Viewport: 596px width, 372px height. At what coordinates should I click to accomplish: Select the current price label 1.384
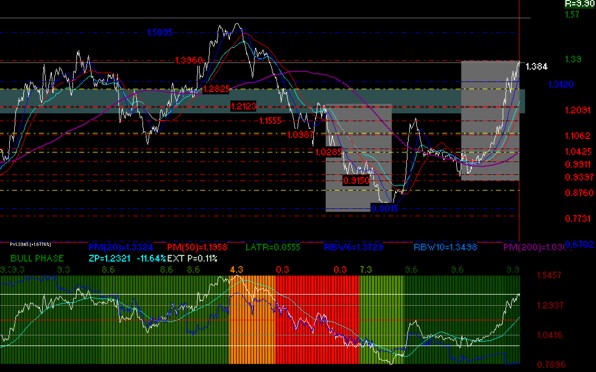tap(536, 67)
